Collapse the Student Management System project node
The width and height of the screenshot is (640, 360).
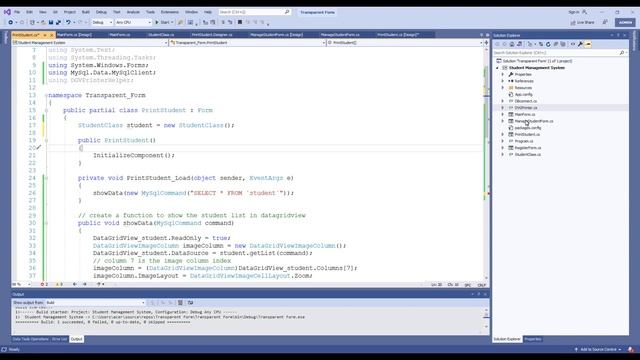click(x=498, y=68)
